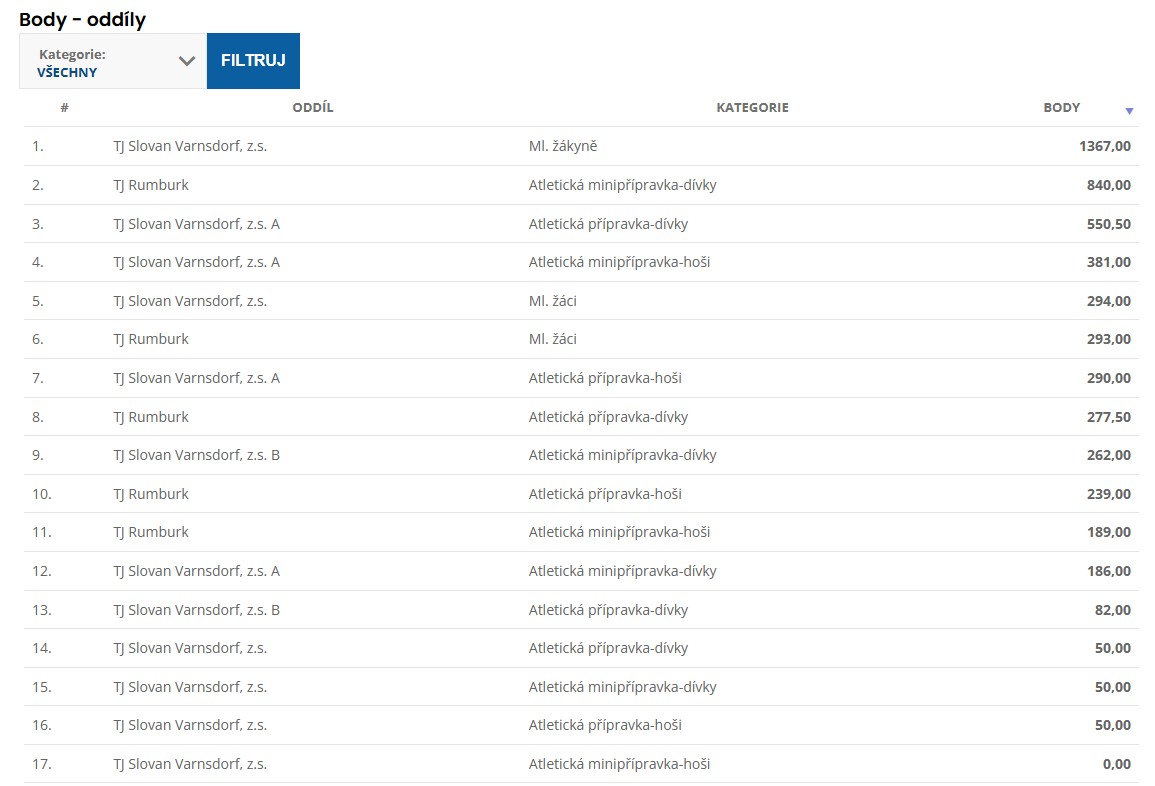1155x786 pixels.
Task: Sort table by the BODY column header
Action: [x=1061, y=108]
